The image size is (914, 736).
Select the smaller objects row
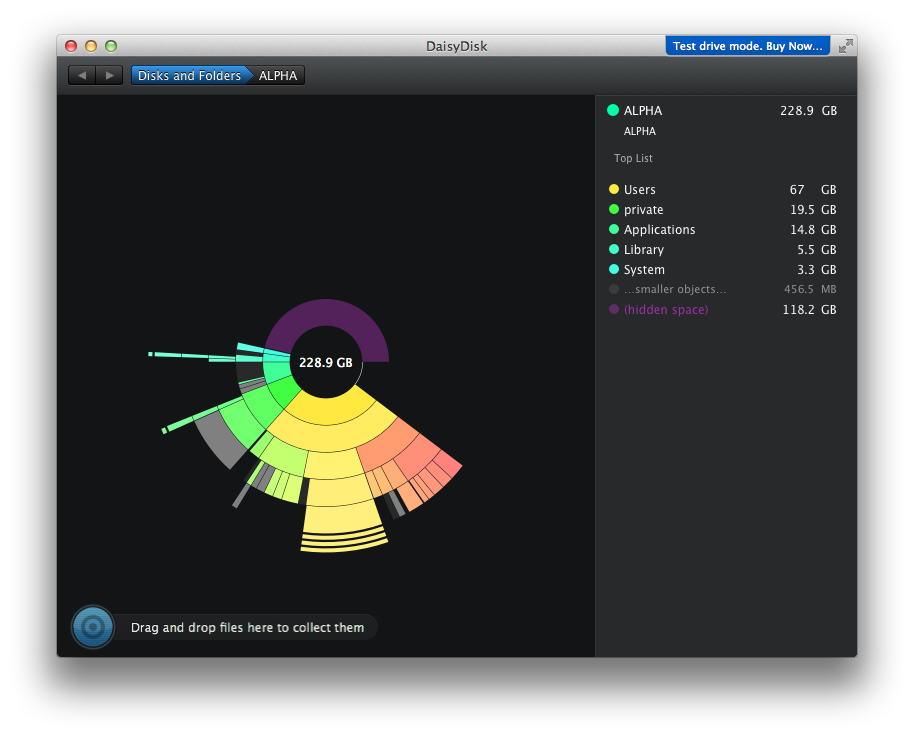pyautogui.click(x=722, y=289)
